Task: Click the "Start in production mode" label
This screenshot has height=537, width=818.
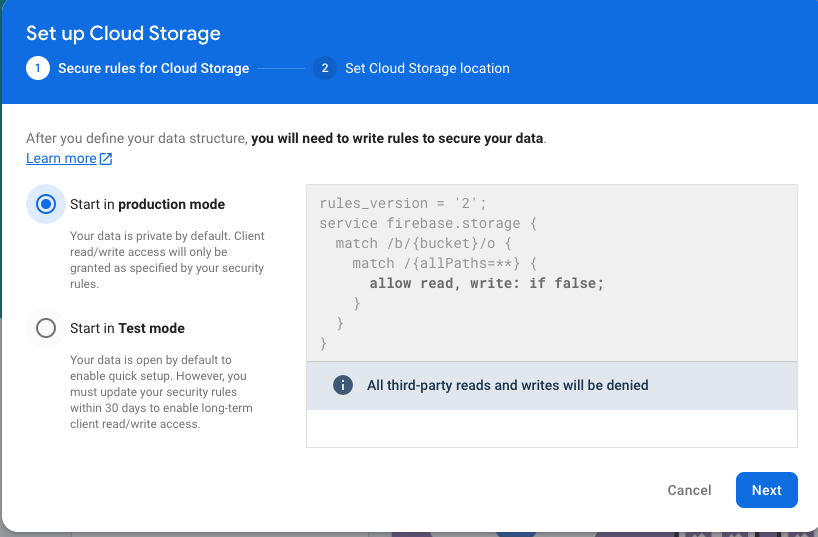Action: [147, 204]
